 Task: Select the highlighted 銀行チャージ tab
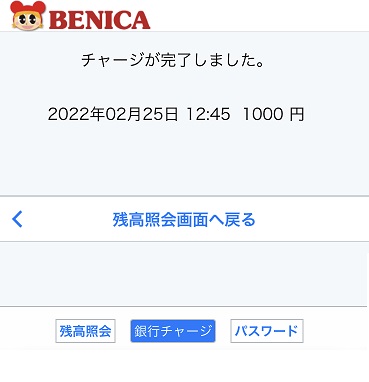(173, 331)
